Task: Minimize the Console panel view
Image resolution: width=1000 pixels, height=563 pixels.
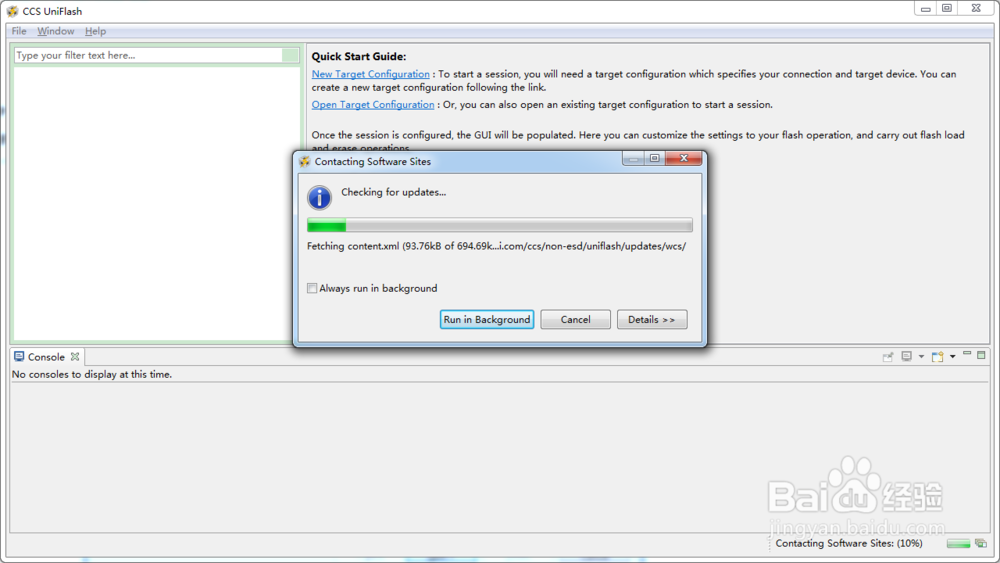Action: (x=967, y=354)
